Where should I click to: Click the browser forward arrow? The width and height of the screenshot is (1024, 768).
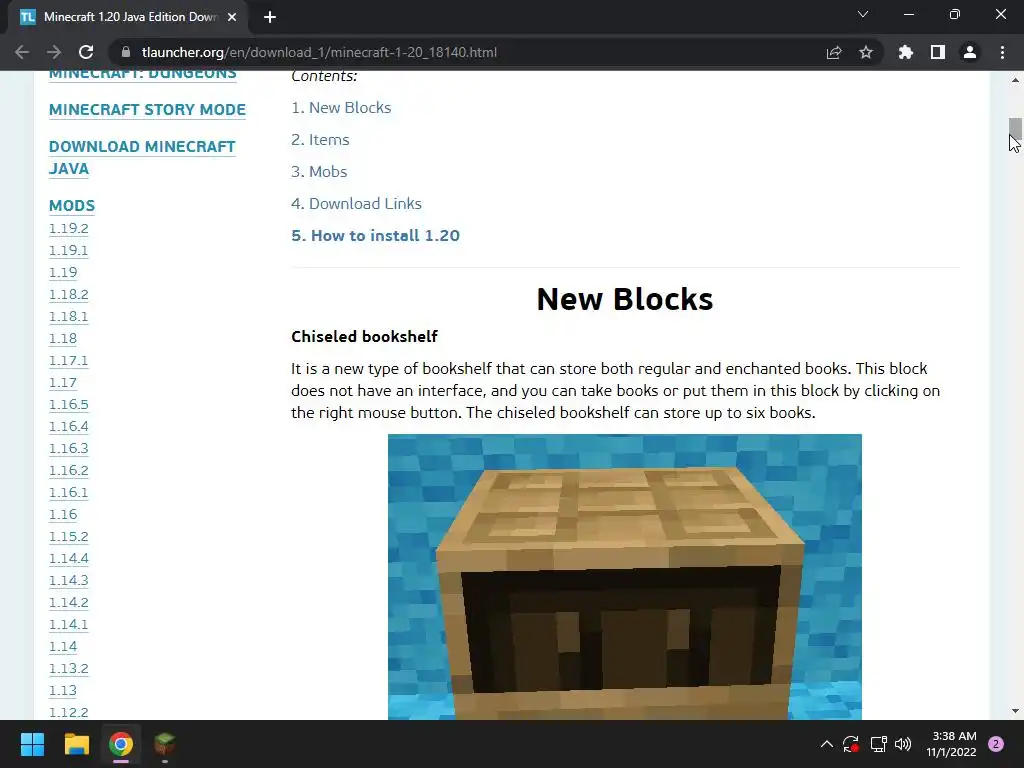54,52
